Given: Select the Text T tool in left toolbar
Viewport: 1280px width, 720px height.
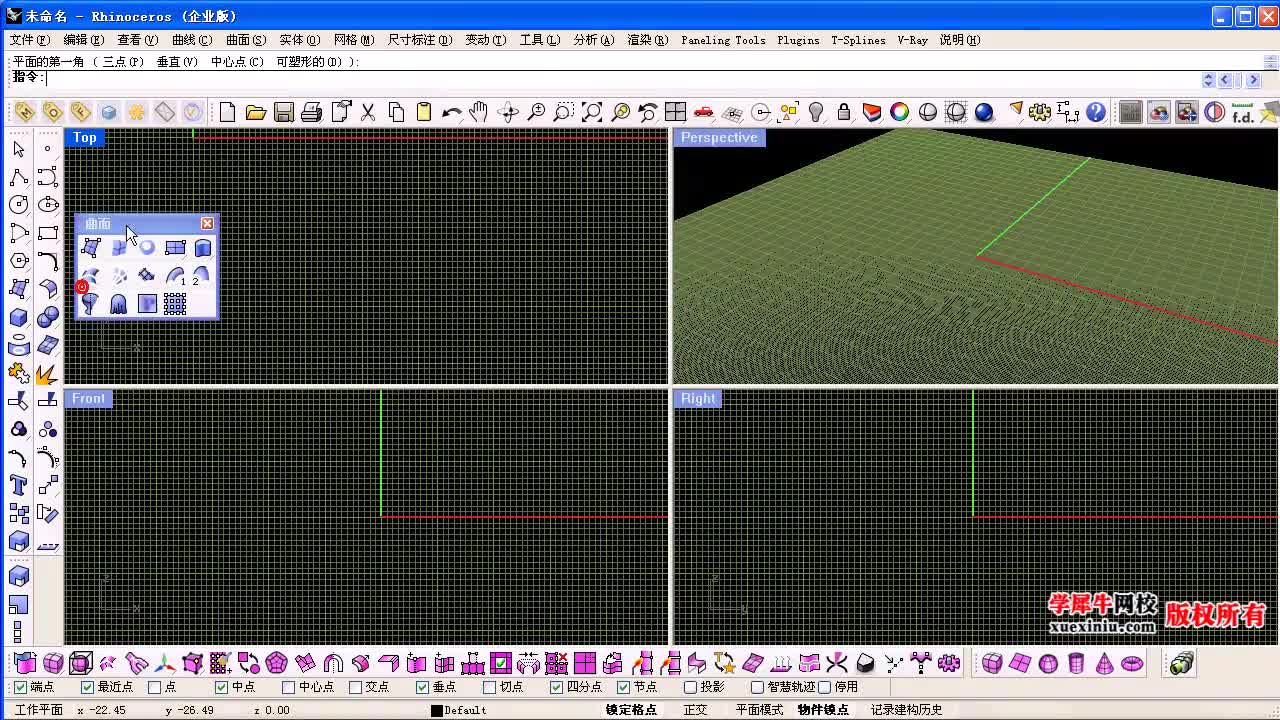Looking at the screenshot, I should point(19,486).
